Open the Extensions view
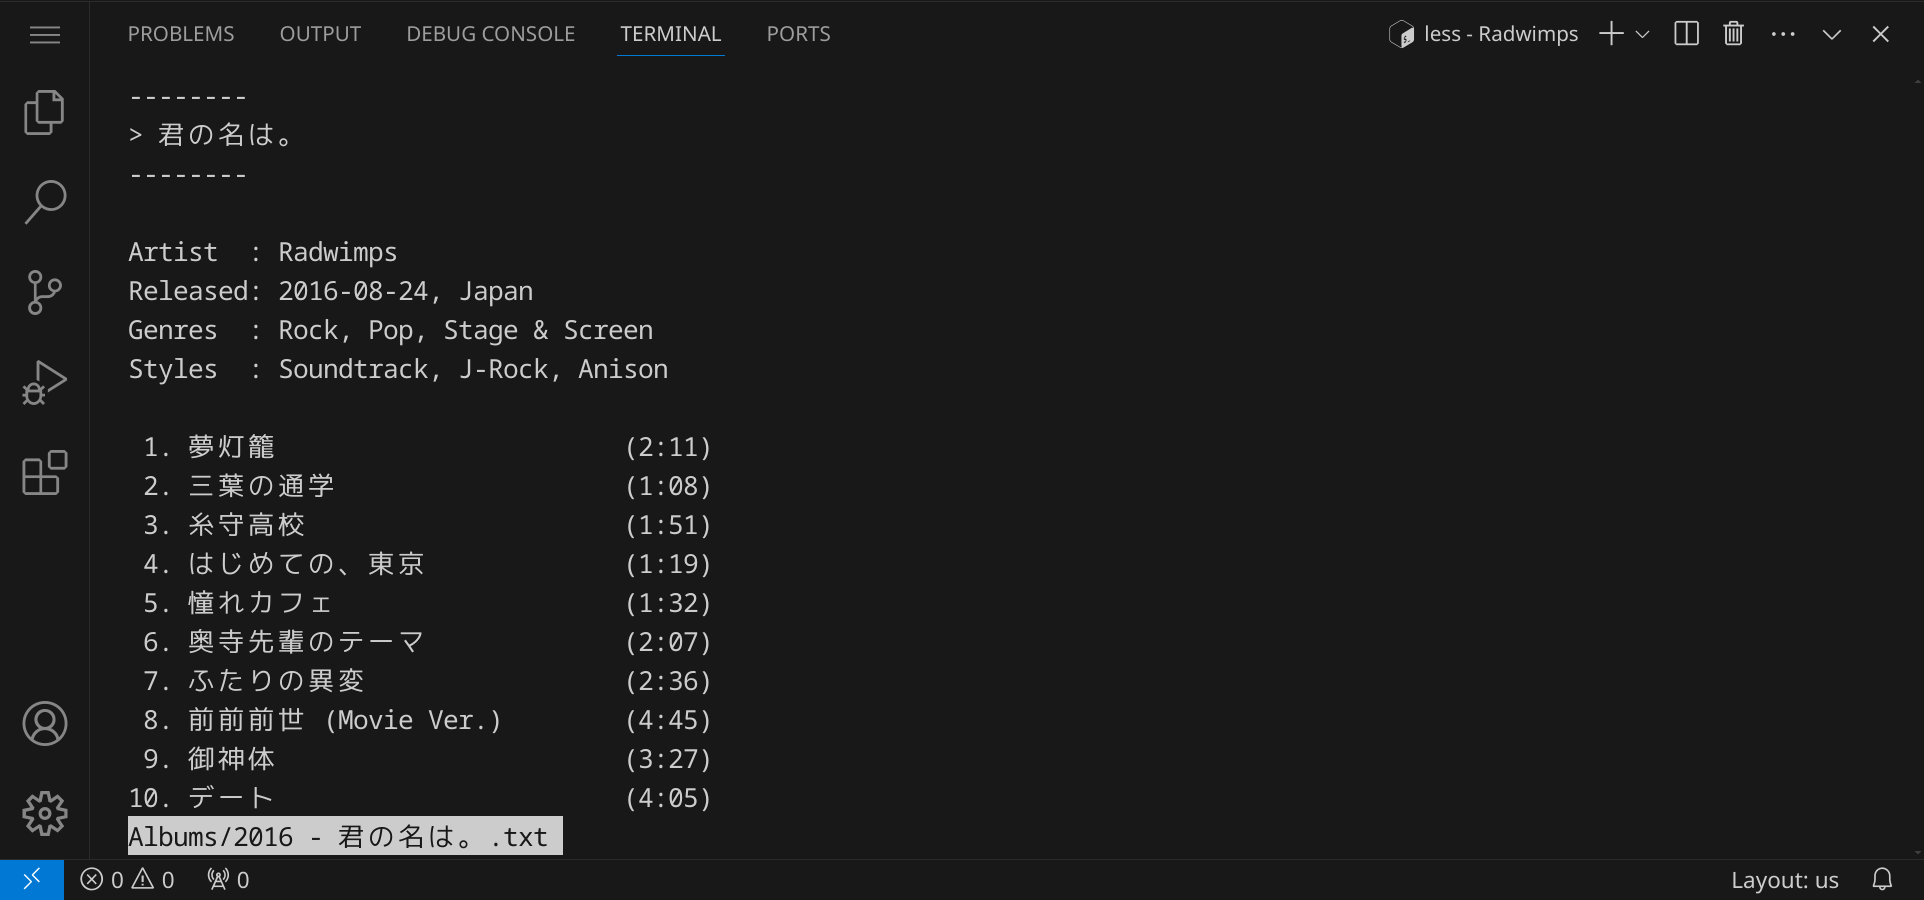The image size is (1924, 900). [44, 473]
